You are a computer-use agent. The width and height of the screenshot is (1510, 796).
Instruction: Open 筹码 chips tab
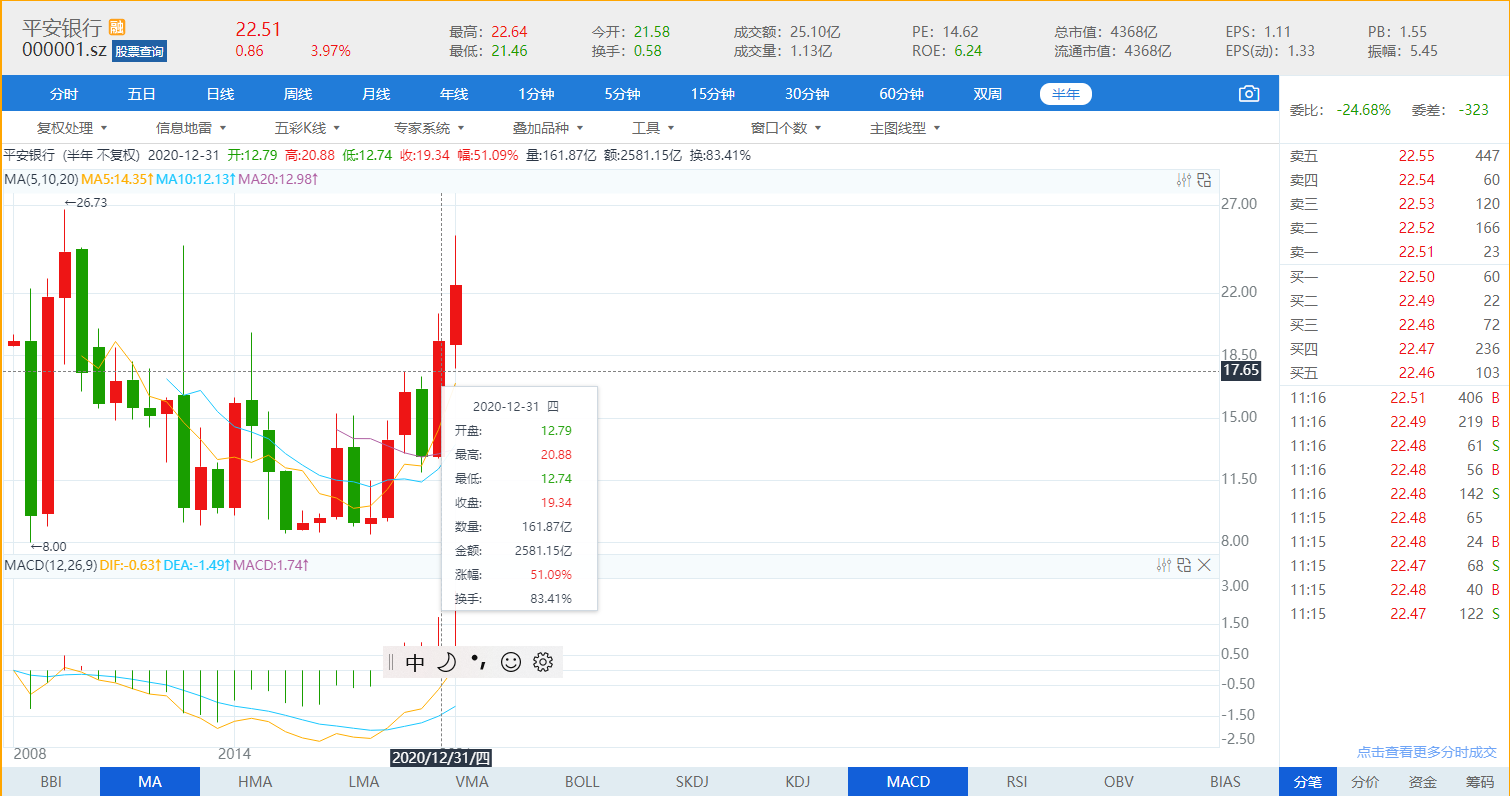[1480, 782]
